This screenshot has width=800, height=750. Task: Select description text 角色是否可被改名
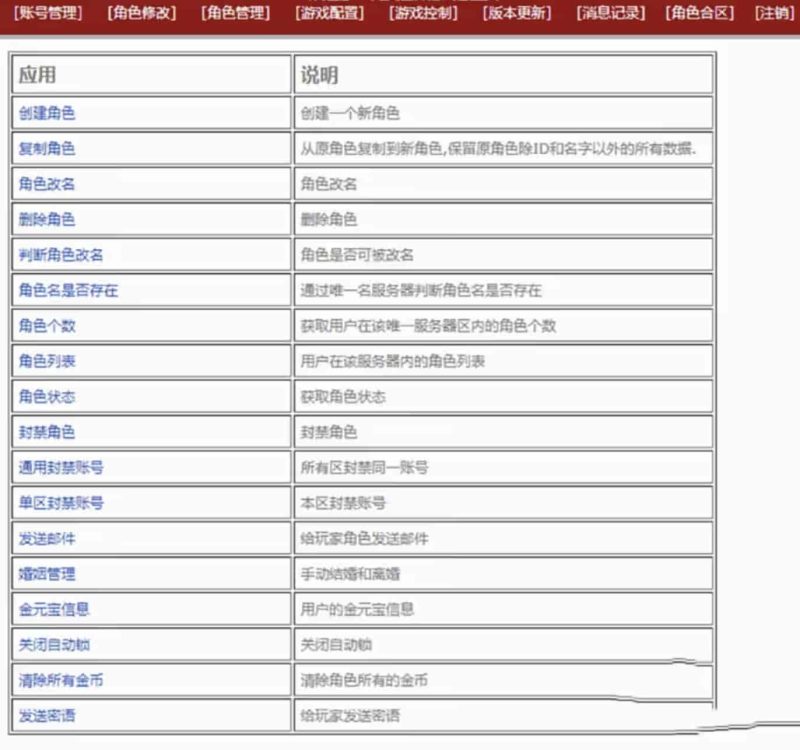[357, 255]
